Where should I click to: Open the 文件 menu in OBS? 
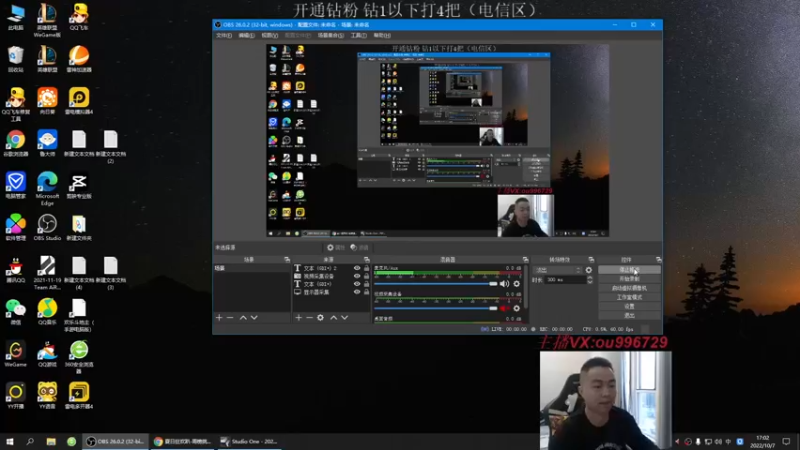[223, 35]
